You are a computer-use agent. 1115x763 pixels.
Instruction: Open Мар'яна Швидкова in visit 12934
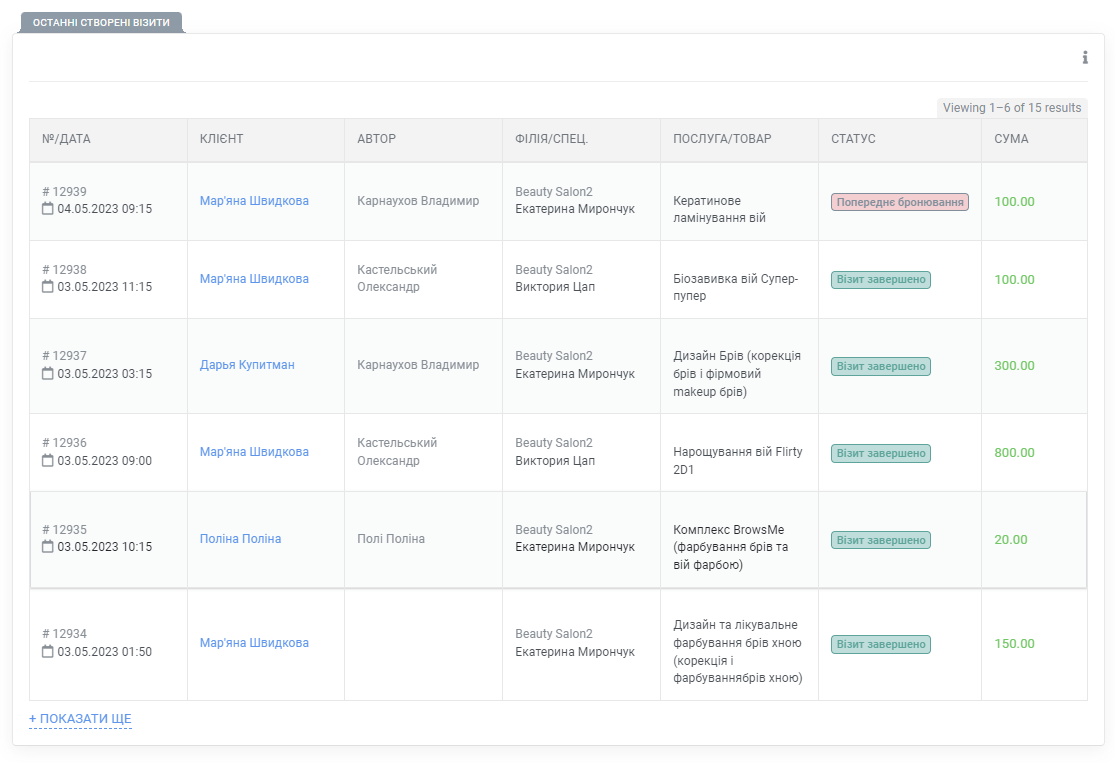point(254,643)
